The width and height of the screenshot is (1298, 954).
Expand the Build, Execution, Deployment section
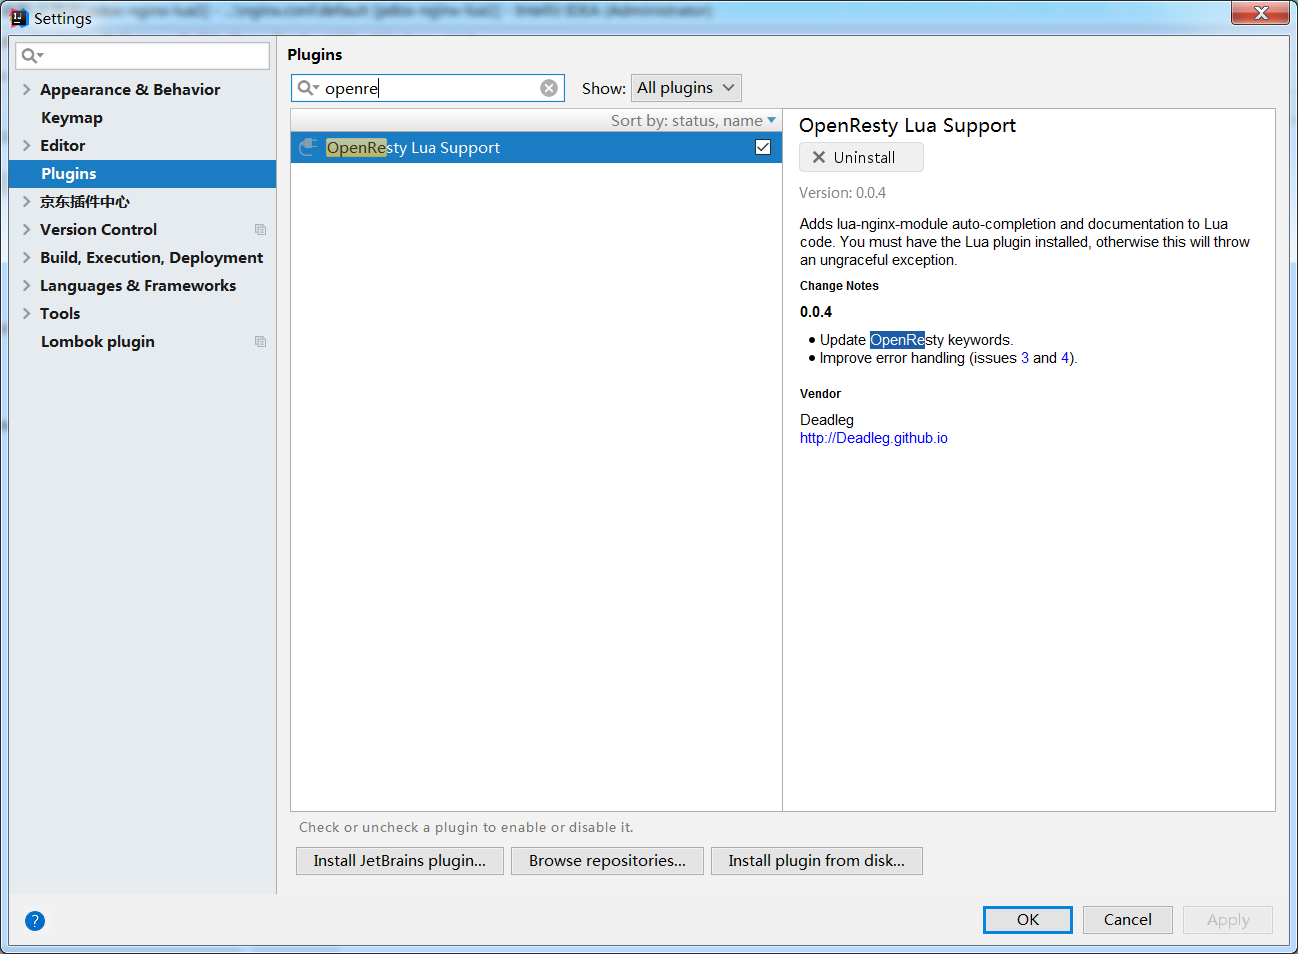(x=26, y=257)
